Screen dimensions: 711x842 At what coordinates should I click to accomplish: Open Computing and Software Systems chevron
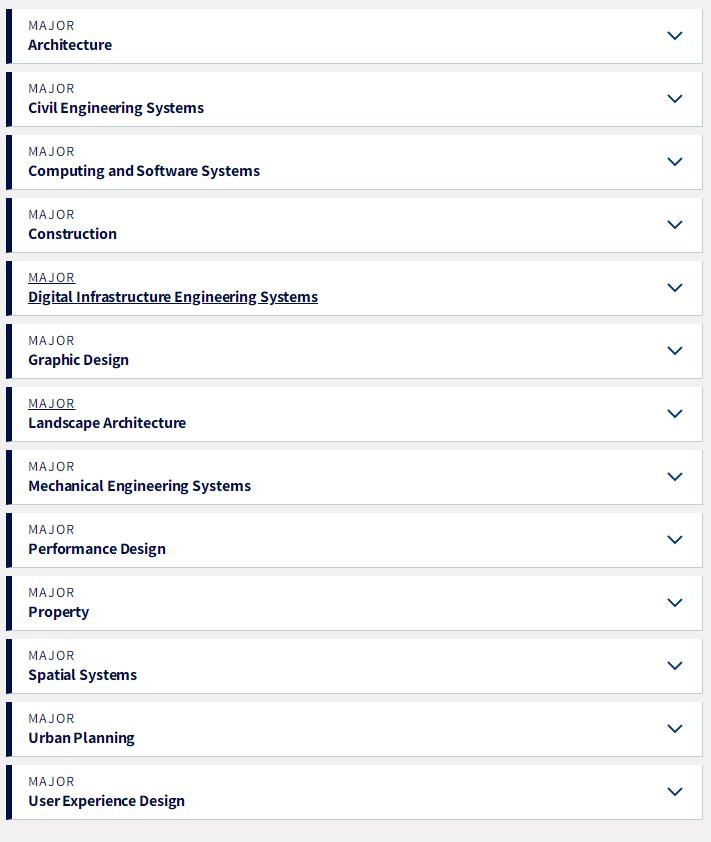click(674, 162)
